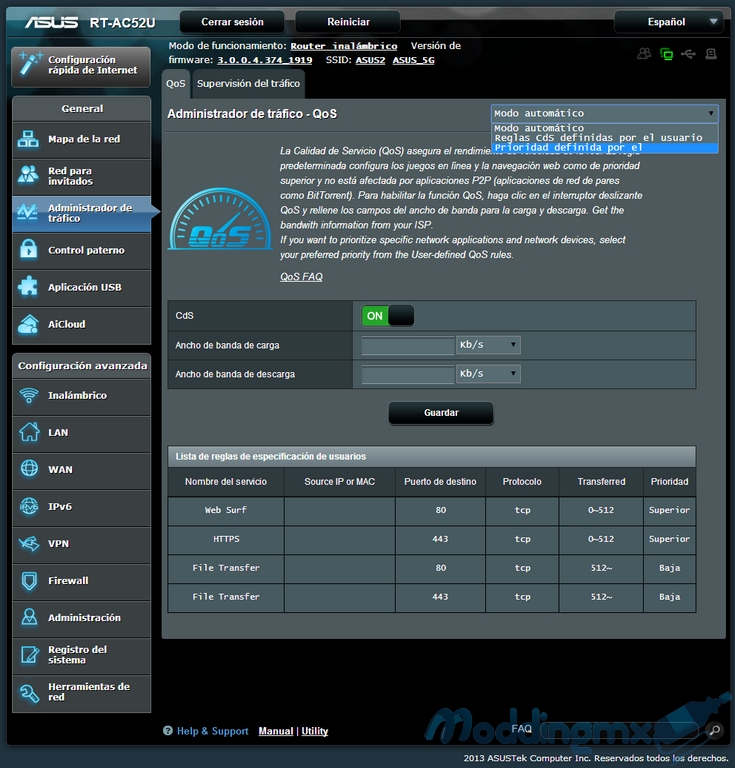Click the search magnifier in FAQ box

(715, 730)
